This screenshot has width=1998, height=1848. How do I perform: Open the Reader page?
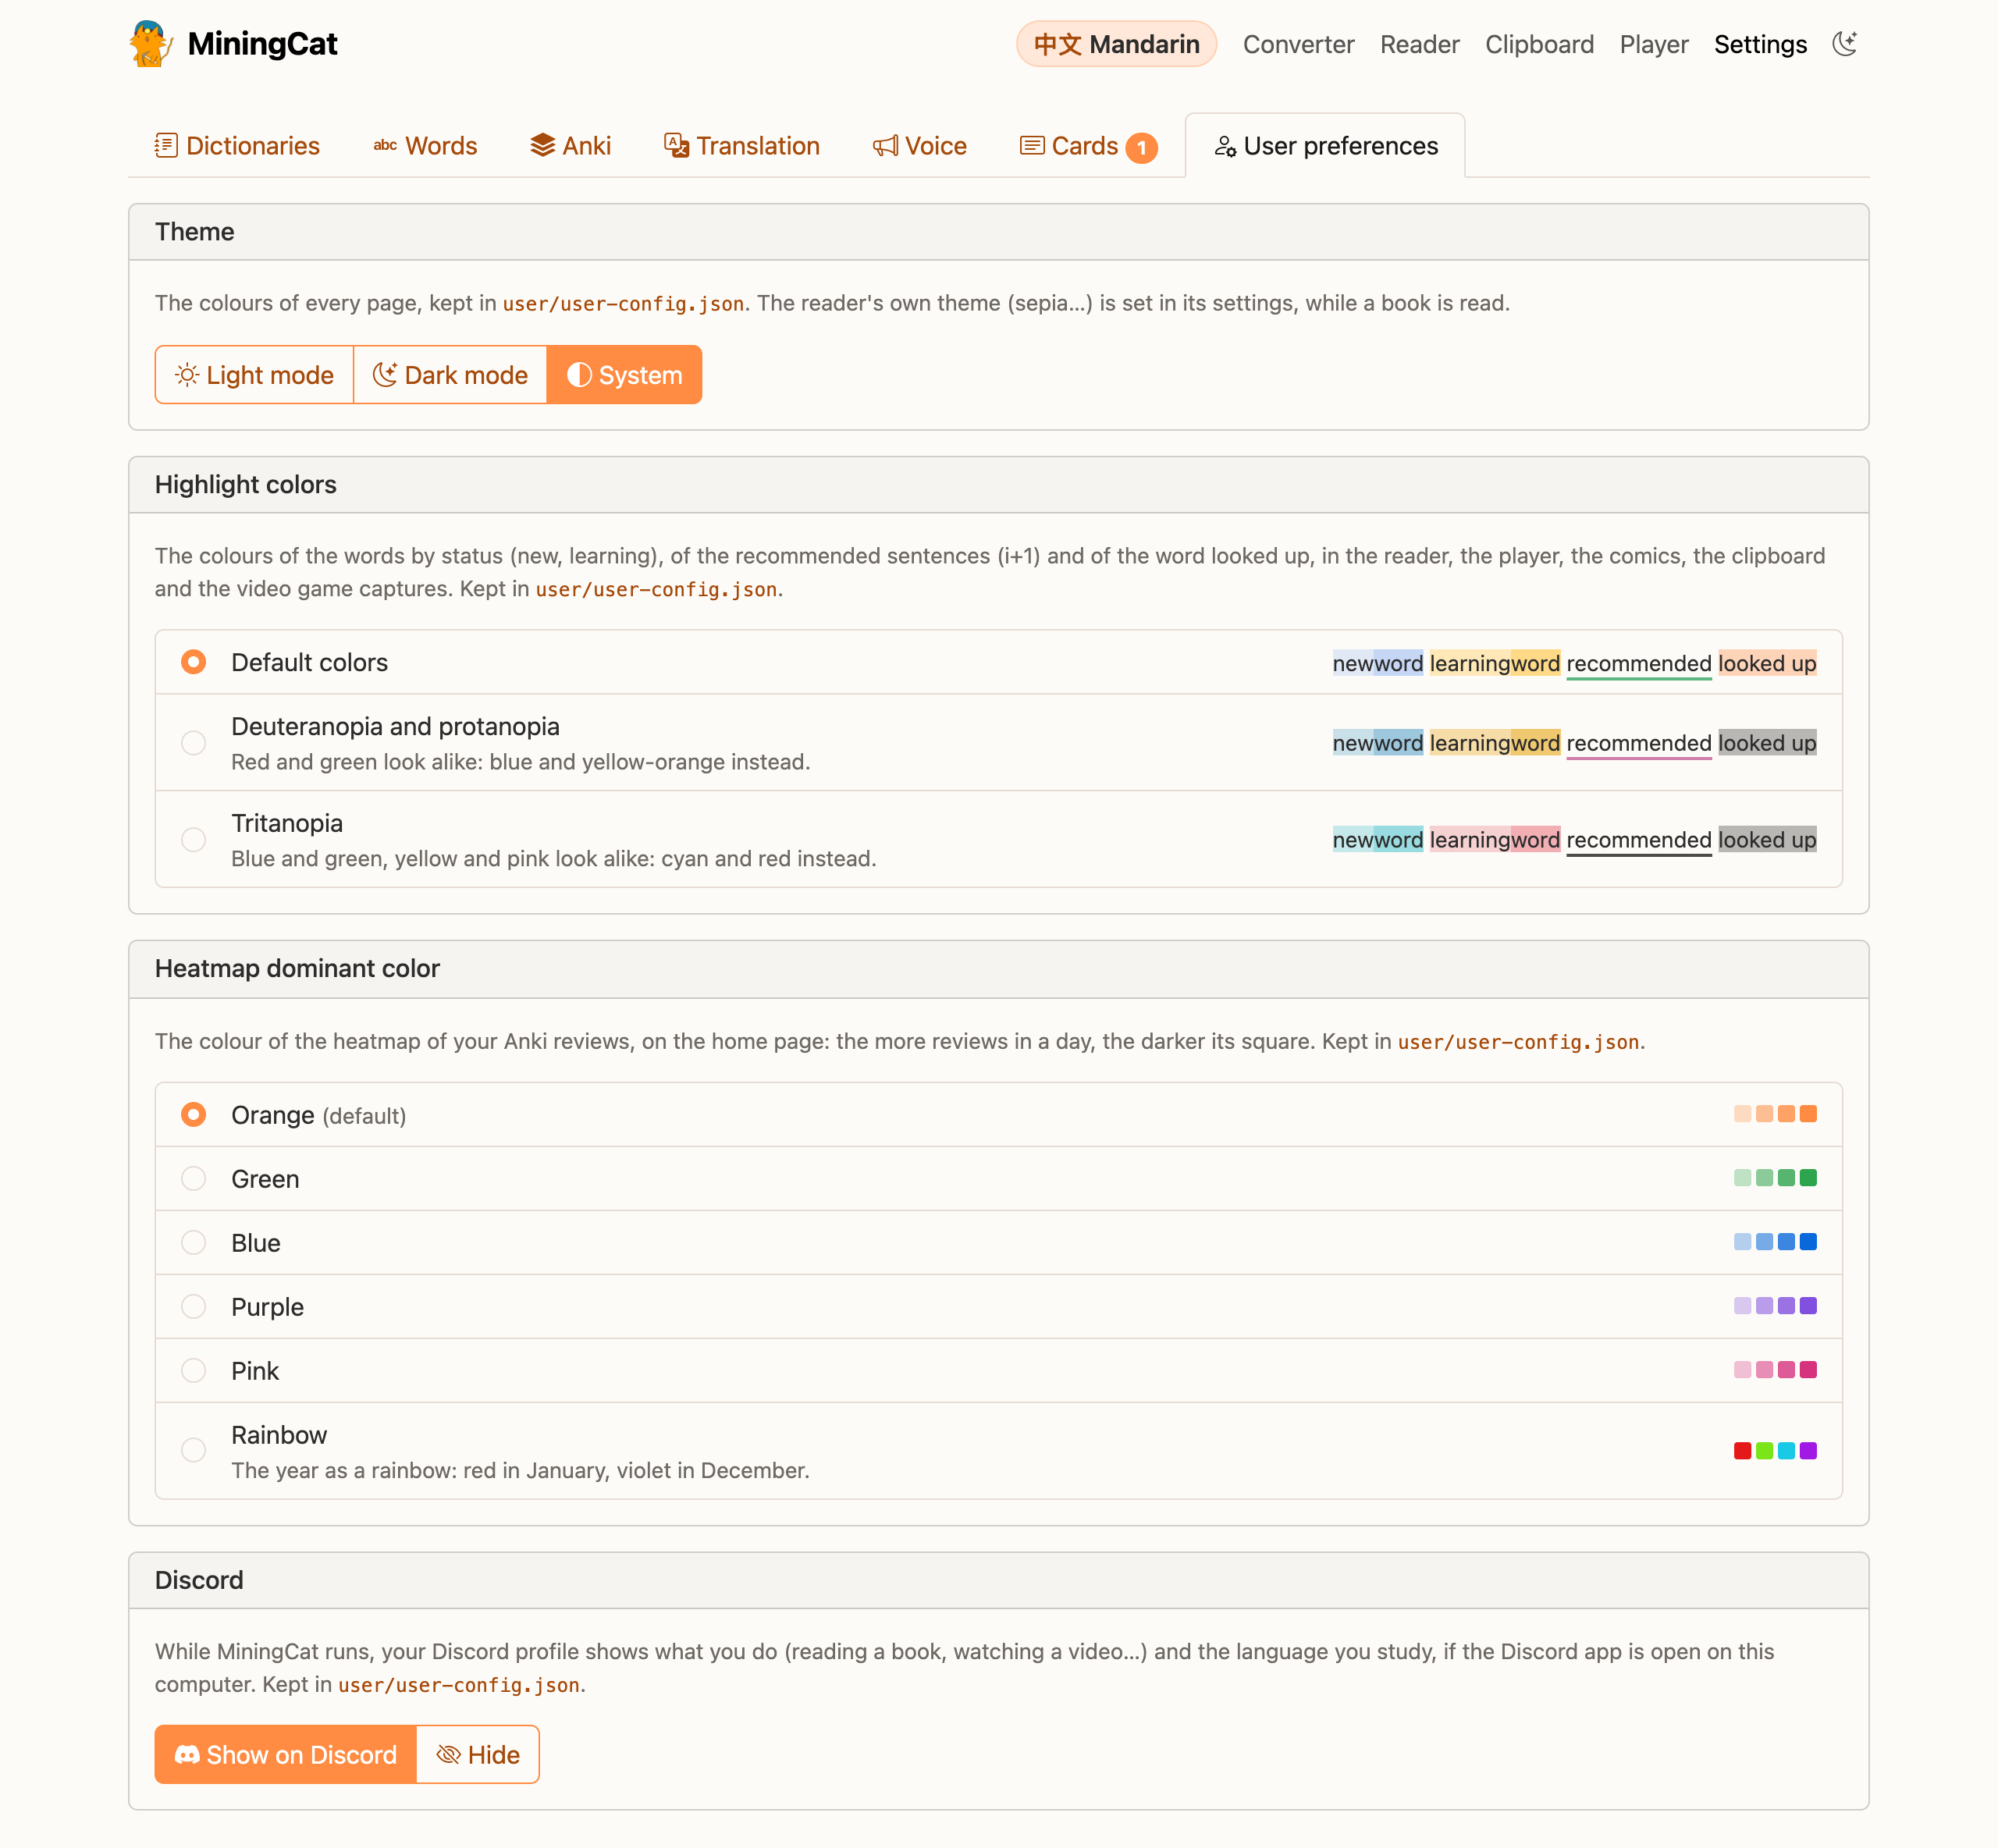coord(1419,44)
